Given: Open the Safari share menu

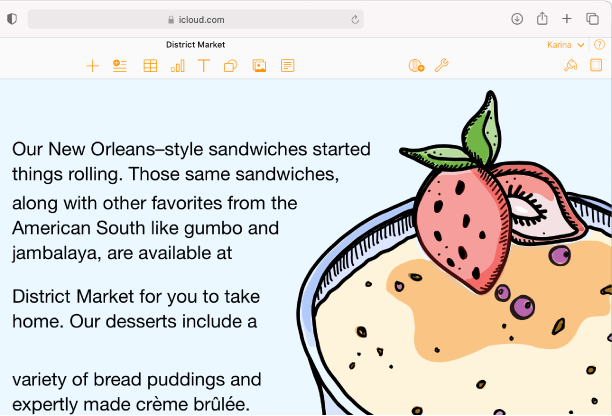Looking at the screenshot, I should click(542, 18).
